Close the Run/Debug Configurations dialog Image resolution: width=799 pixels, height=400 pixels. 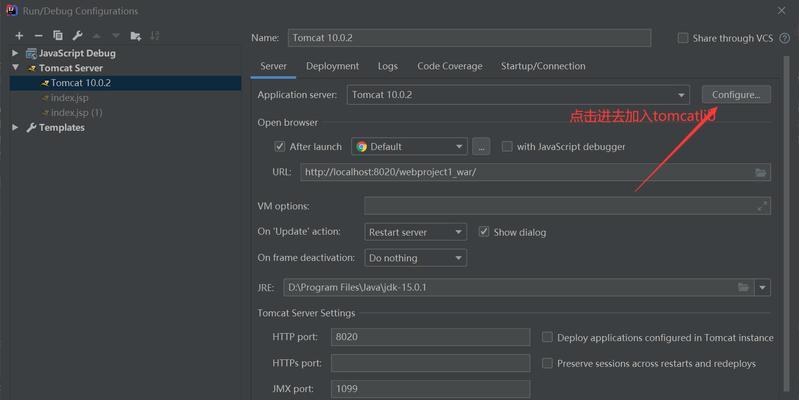pyautogui.click(x=782, y=11)
